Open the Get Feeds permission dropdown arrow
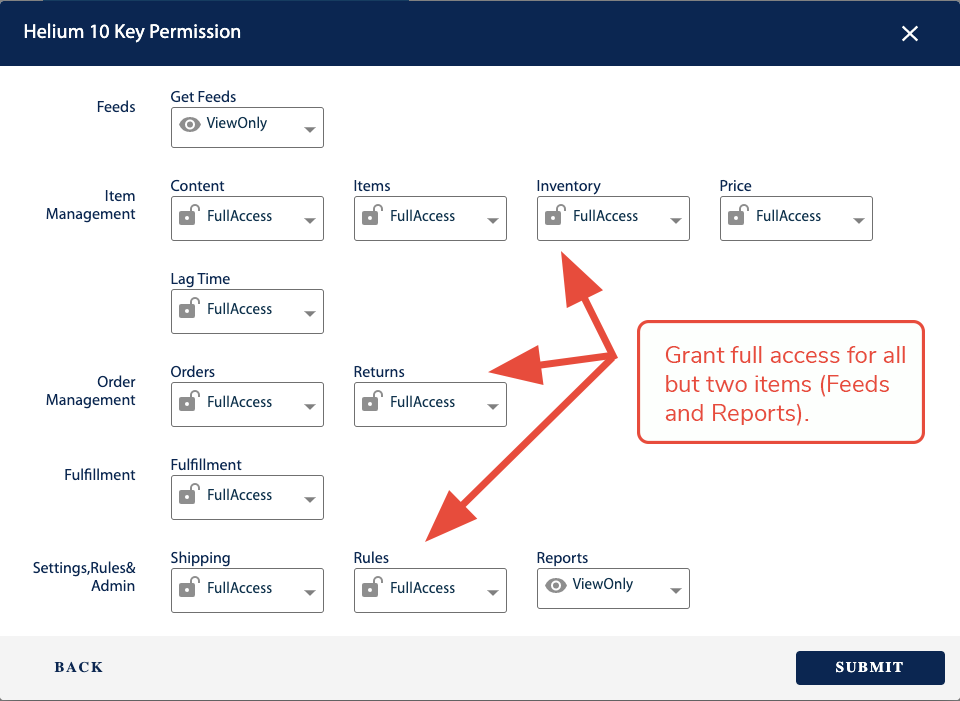The height and width of the screenshot is (701, 960). [x=310, y=130]
